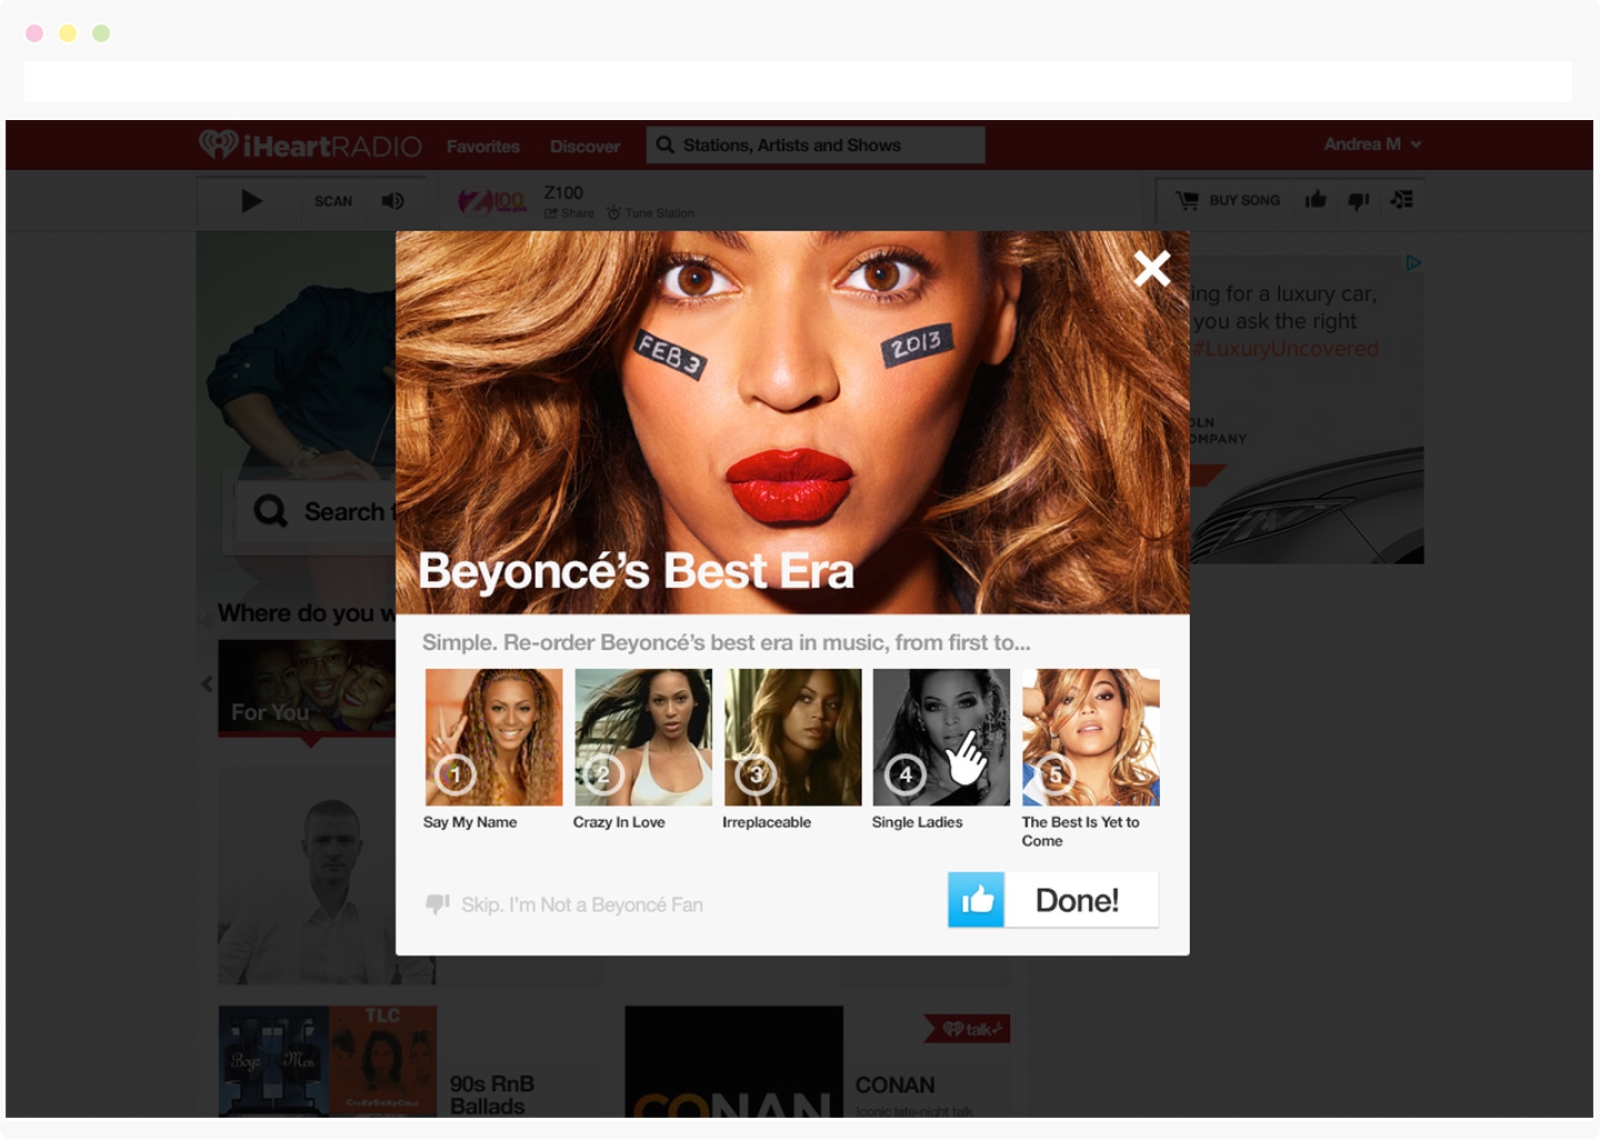Select The Best Is Yet to Come thumbnail
Viewport: 1600px width, 1140px height.
(x=1091, y=737)
